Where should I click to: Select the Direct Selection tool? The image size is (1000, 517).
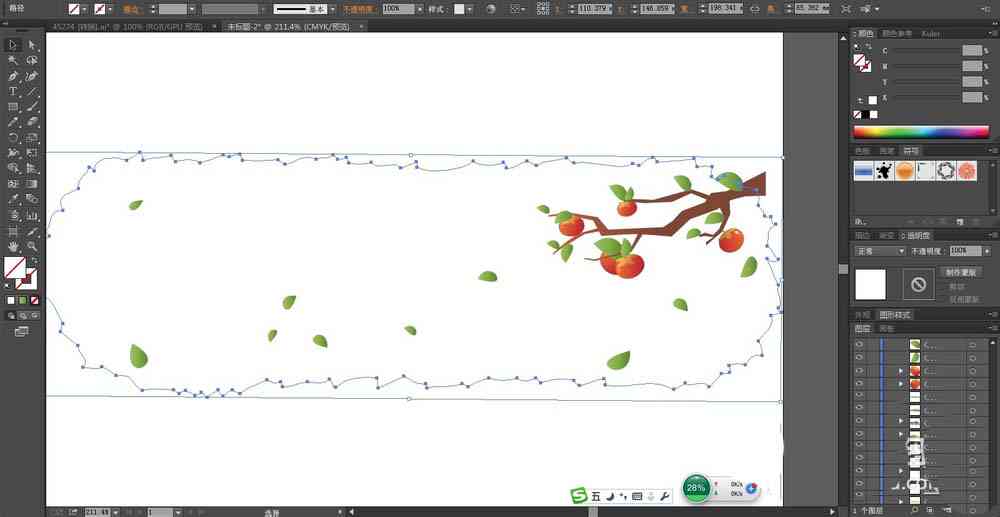pos(32,45)
